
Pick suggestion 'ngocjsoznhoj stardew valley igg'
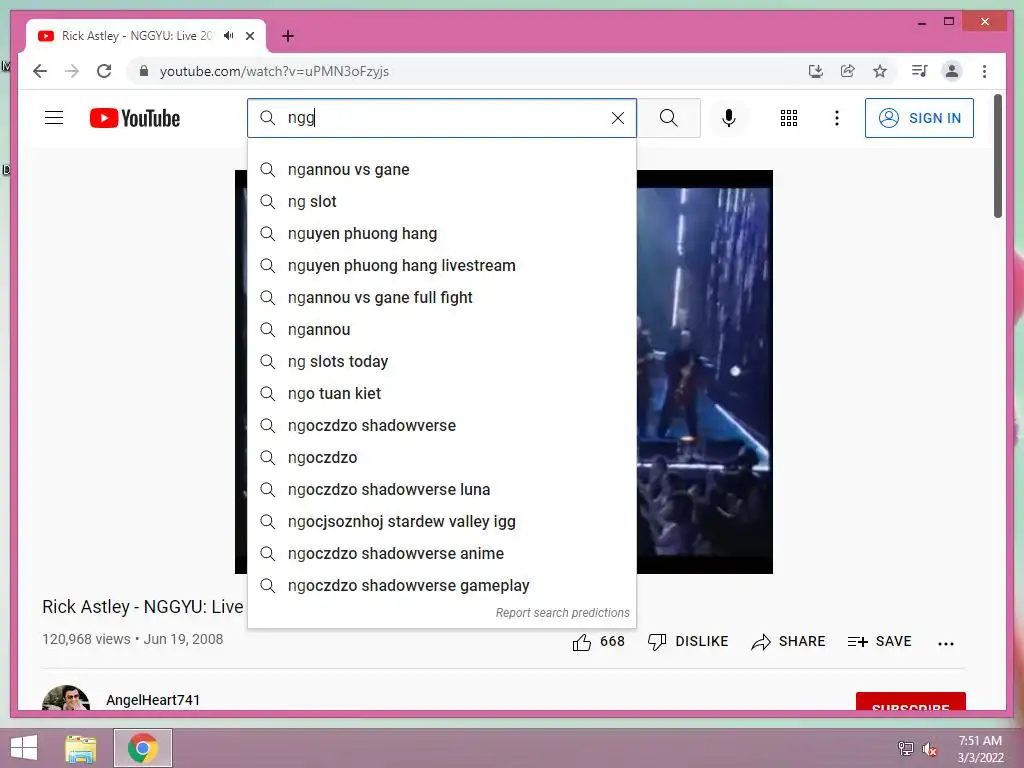point(442,522)
